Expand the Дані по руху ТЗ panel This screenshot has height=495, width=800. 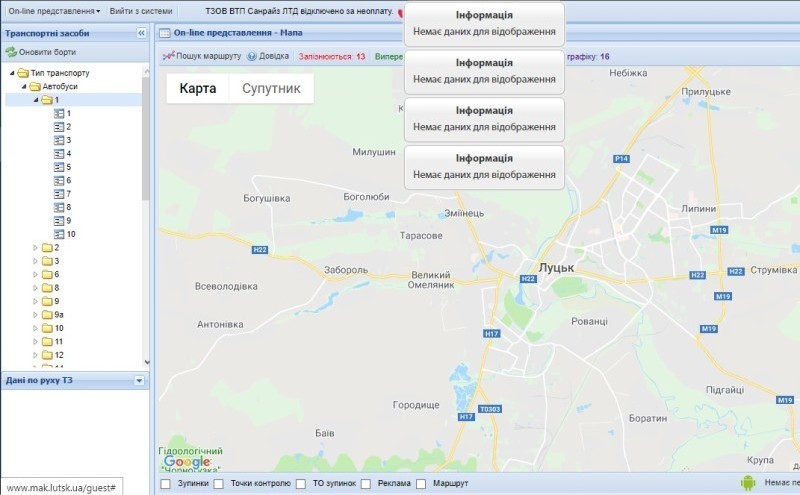[x=139, y=380]
